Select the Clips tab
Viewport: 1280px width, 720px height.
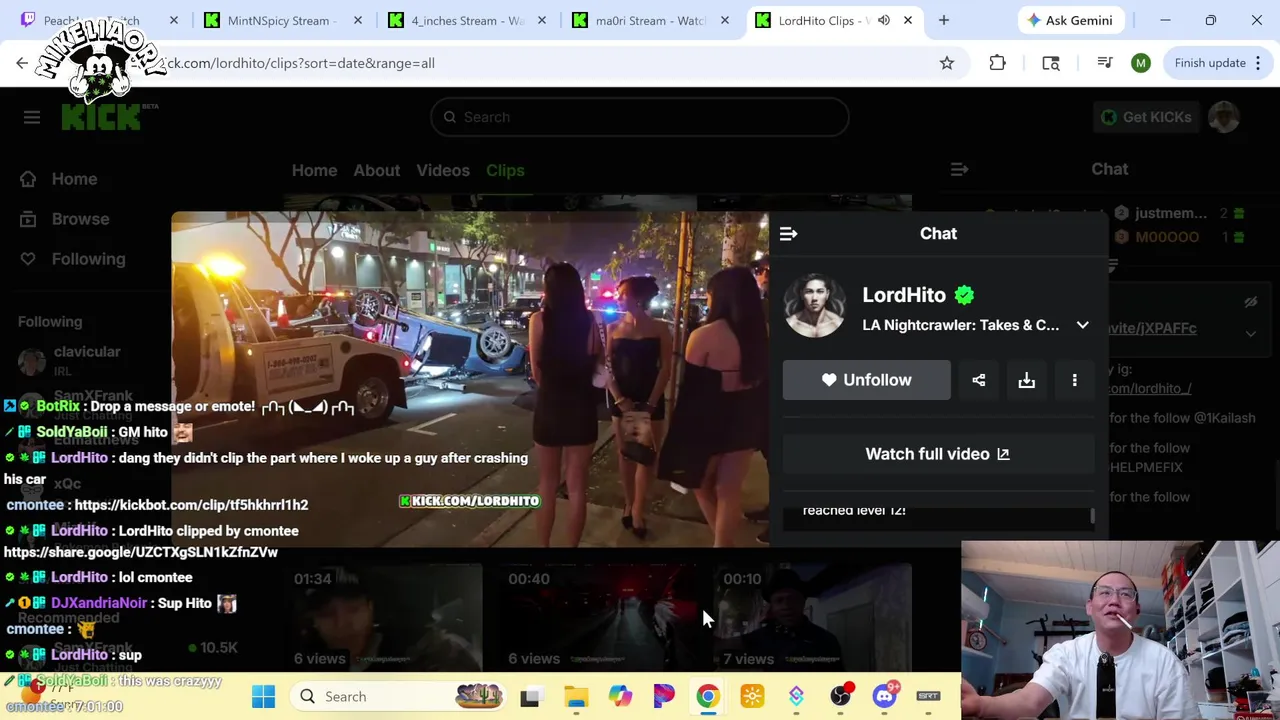coord(505,170)
